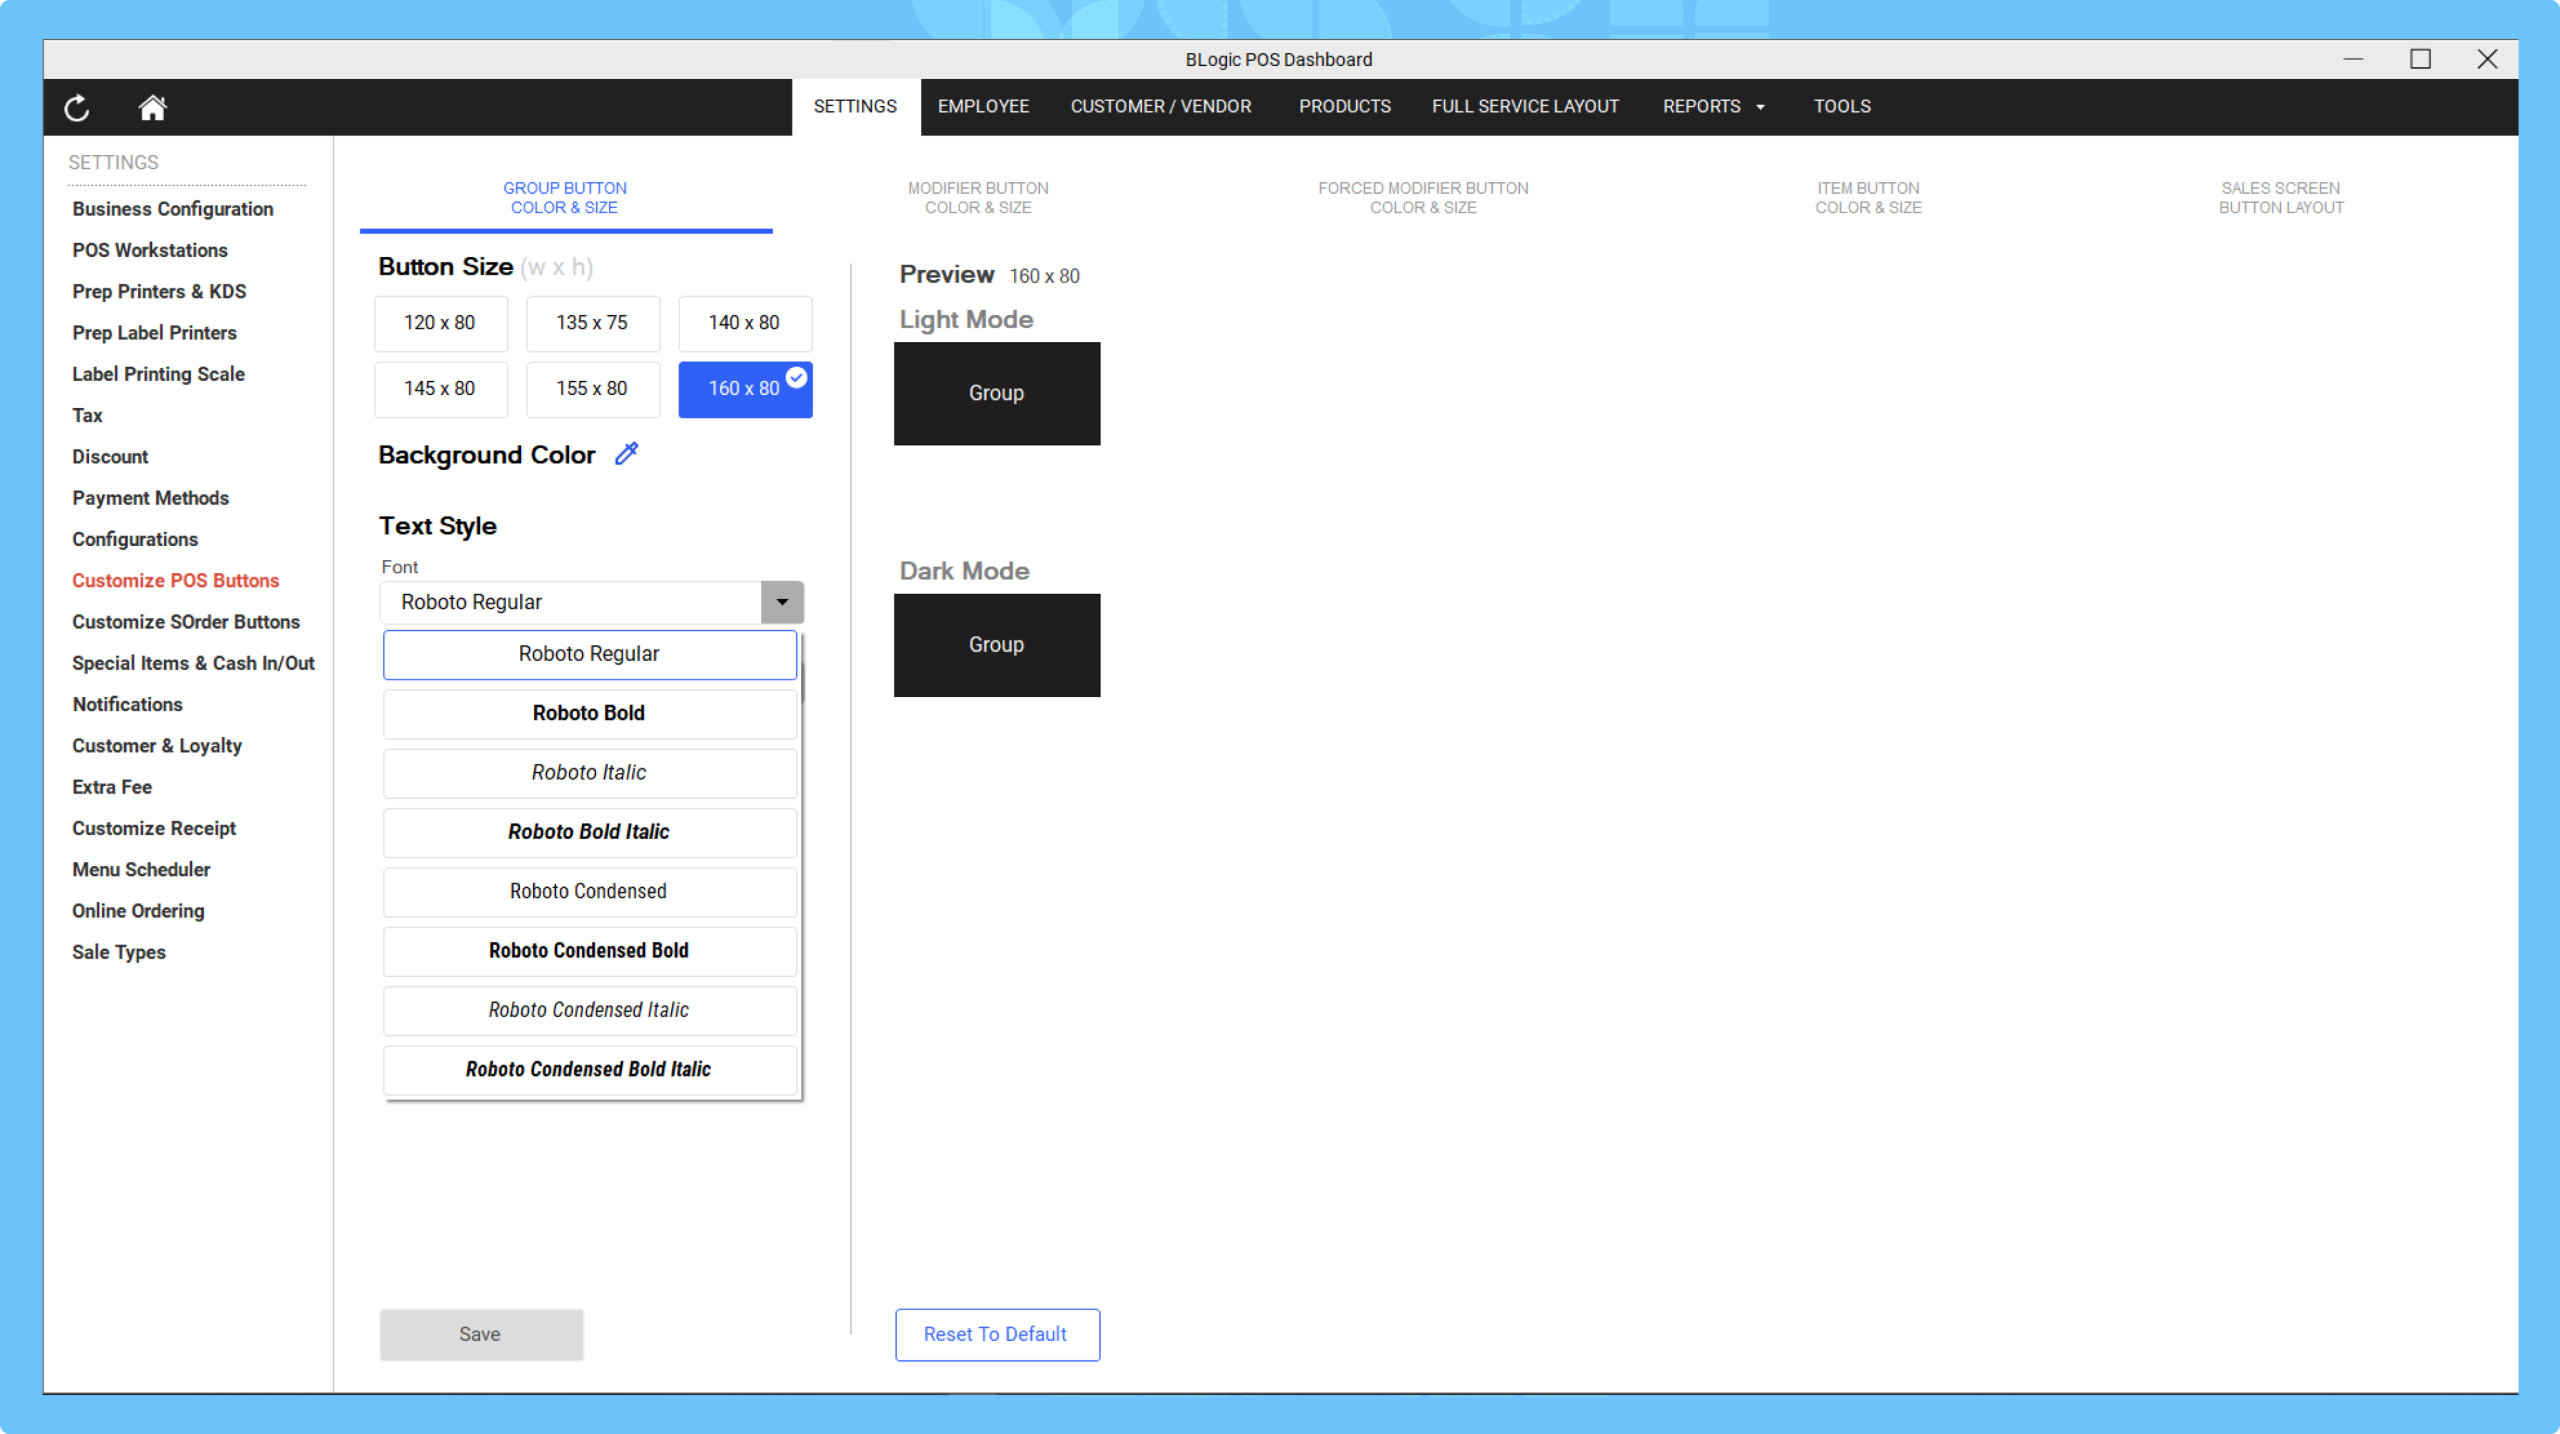Open the FULL SERVICE LAYOUT tab
Image resolution: width=2560 pixels, height=1434 pixels.
click(1525, 107)
